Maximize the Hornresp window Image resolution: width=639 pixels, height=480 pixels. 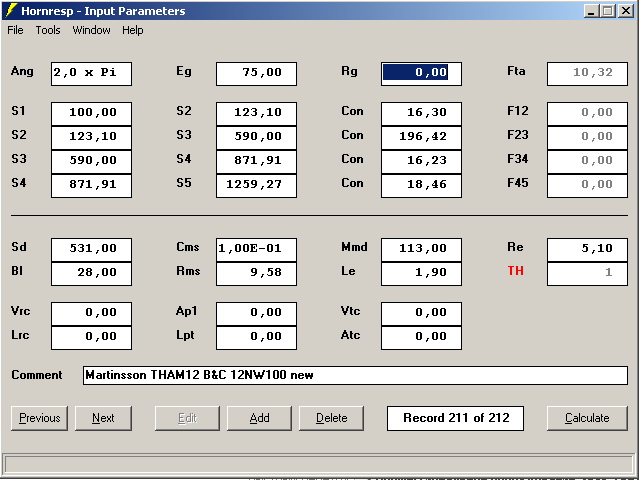coord(607,11)
